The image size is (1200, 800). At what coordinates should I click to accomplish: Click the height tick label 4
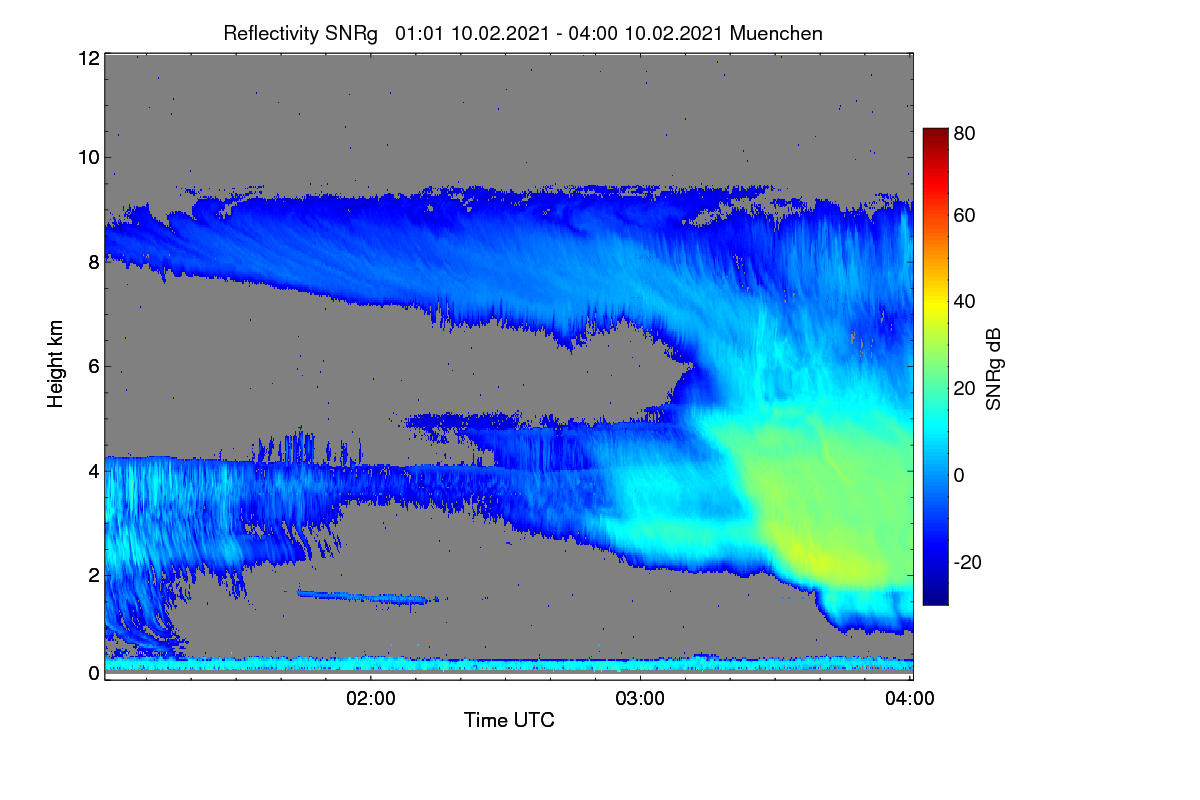93,470
